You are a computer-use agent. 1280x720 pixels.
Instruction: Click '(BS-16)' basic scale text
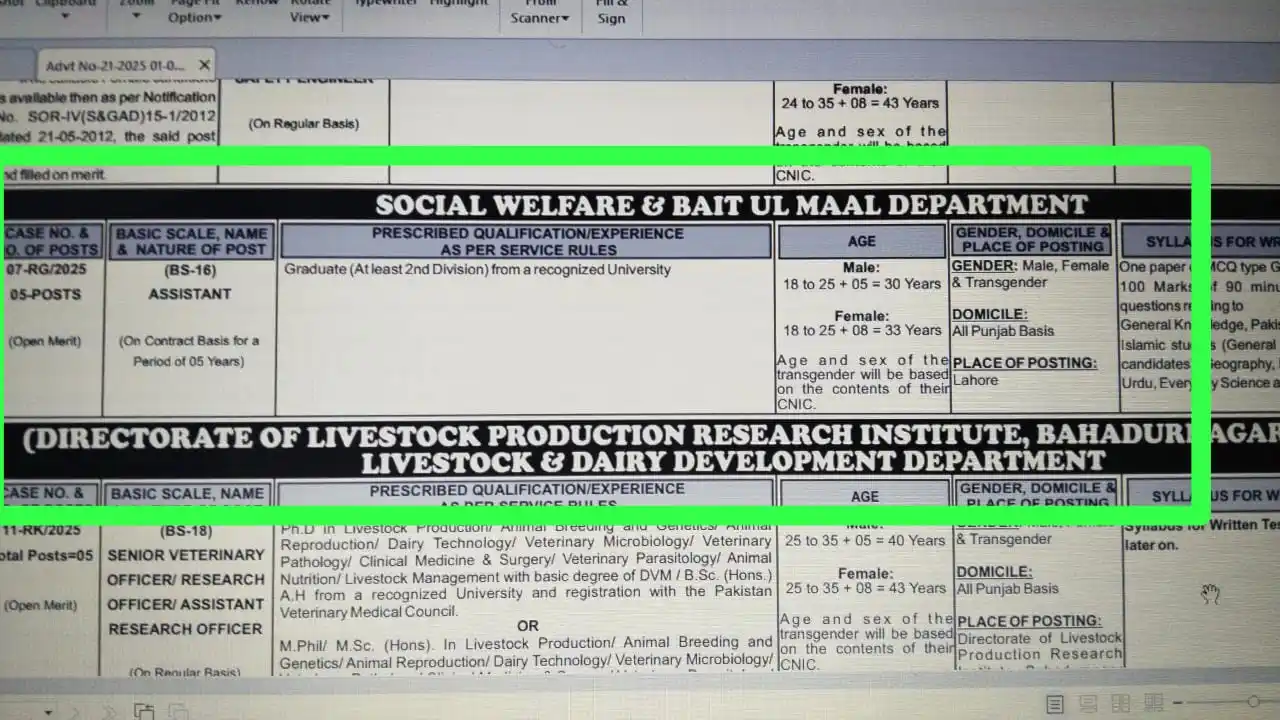(190, 270)
